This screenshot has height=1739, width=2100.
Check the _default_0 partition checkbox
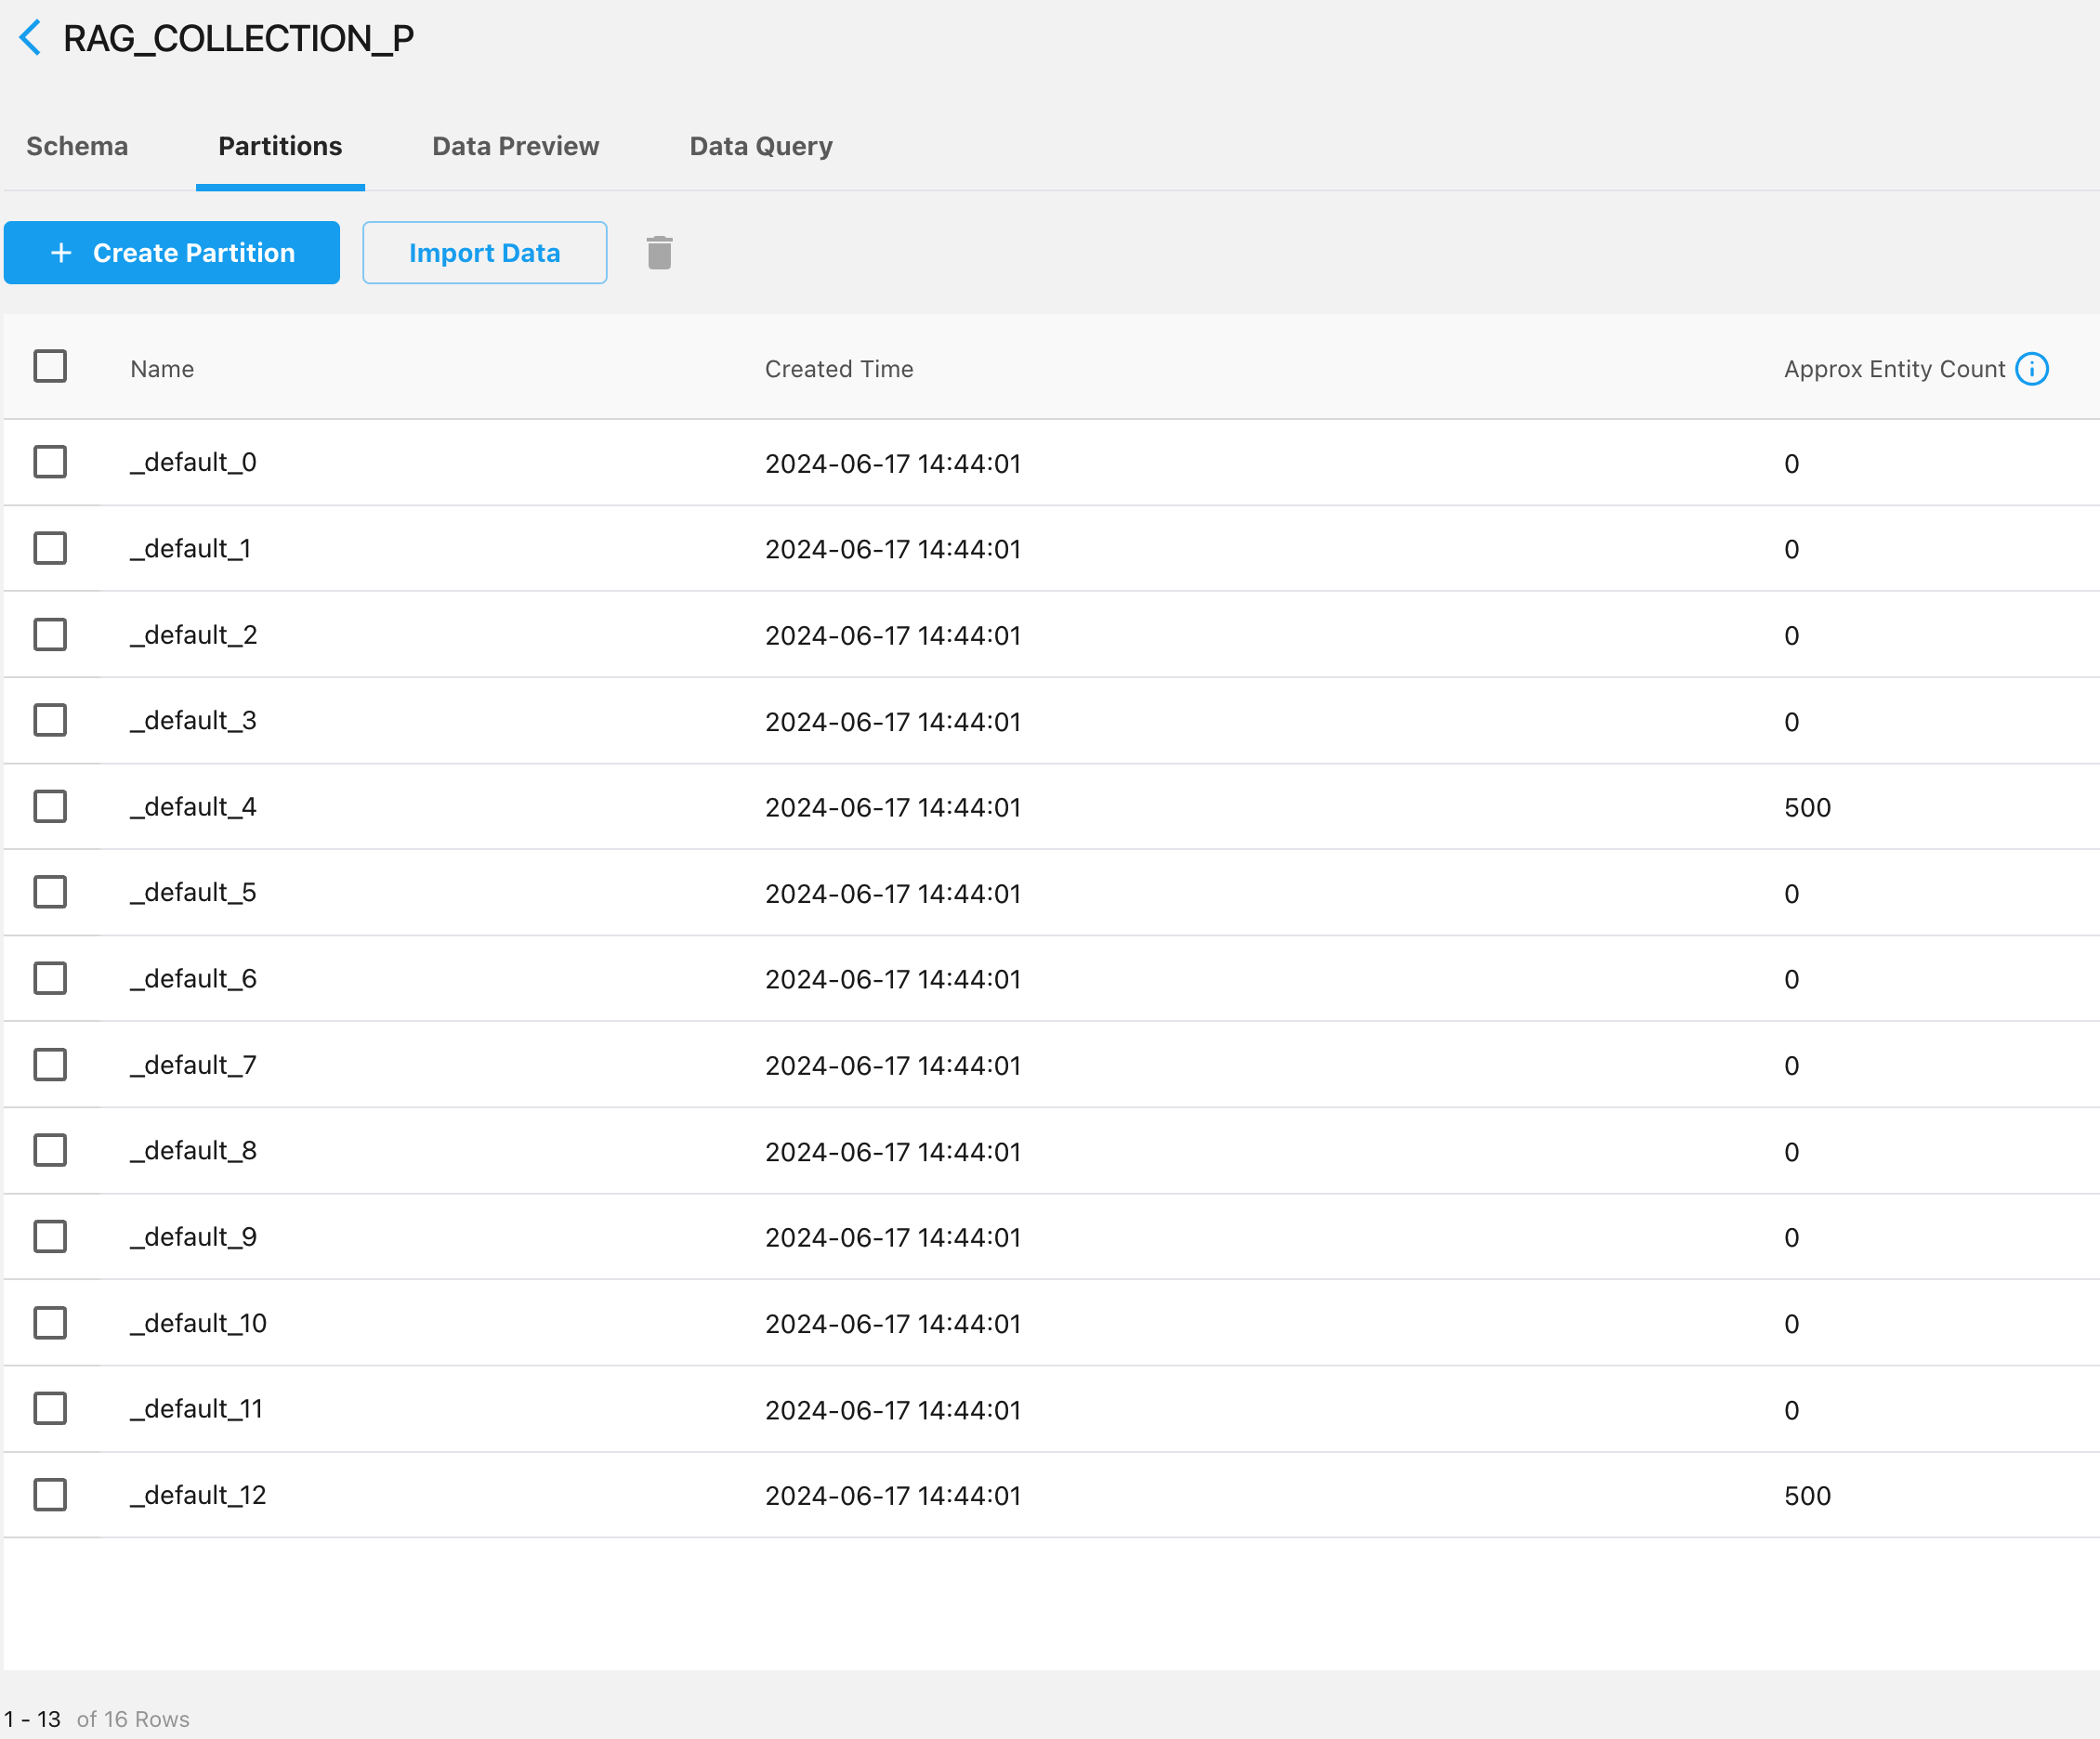coord(50,462)
